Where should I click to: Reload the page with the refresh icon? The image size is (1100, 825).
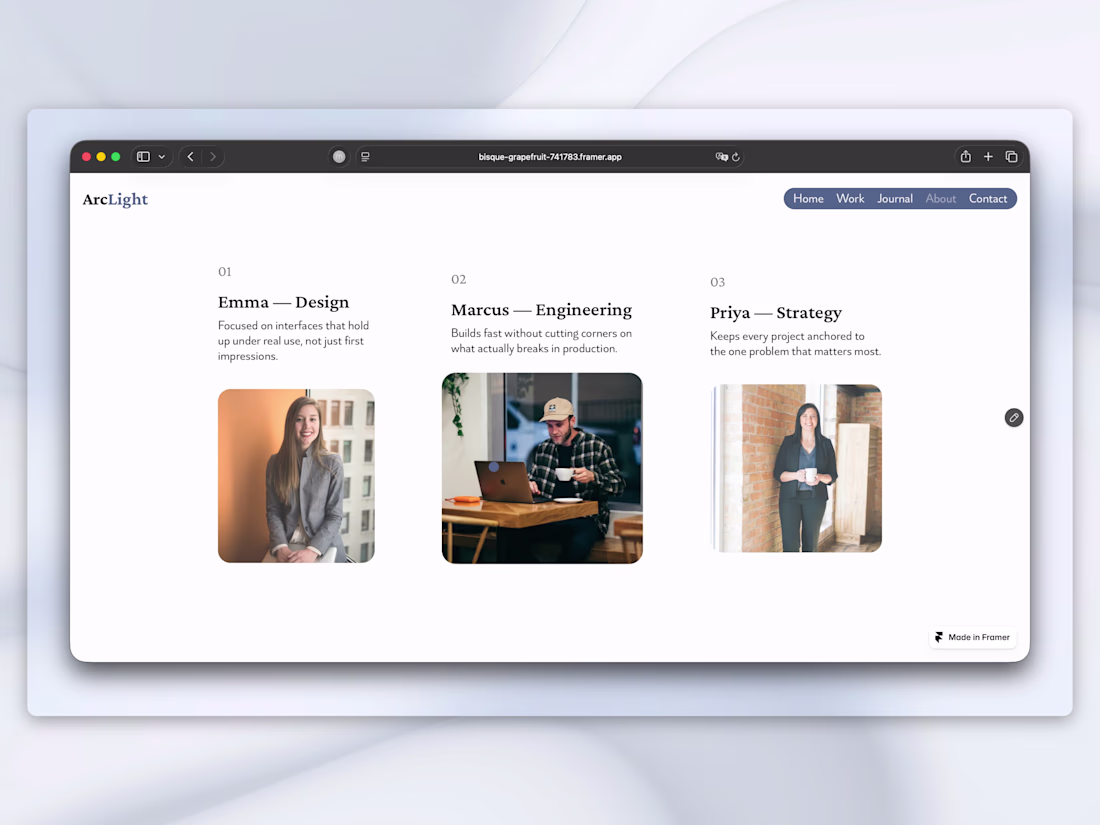(x=736, y=156)
